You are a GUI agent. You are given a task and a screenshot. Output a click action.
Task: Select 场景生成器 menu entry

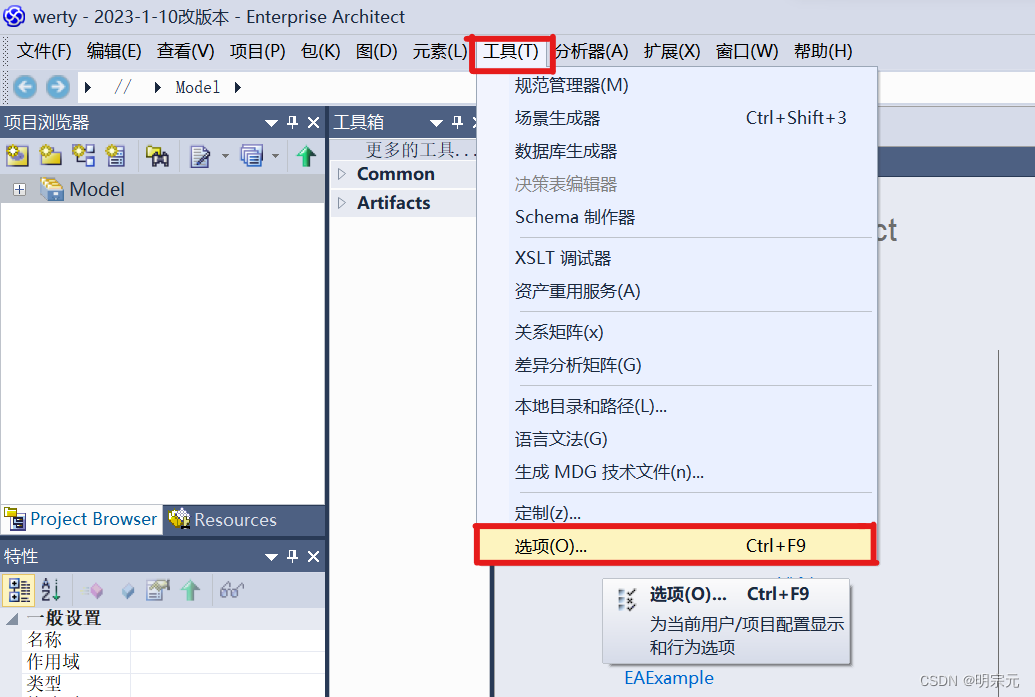677,118
